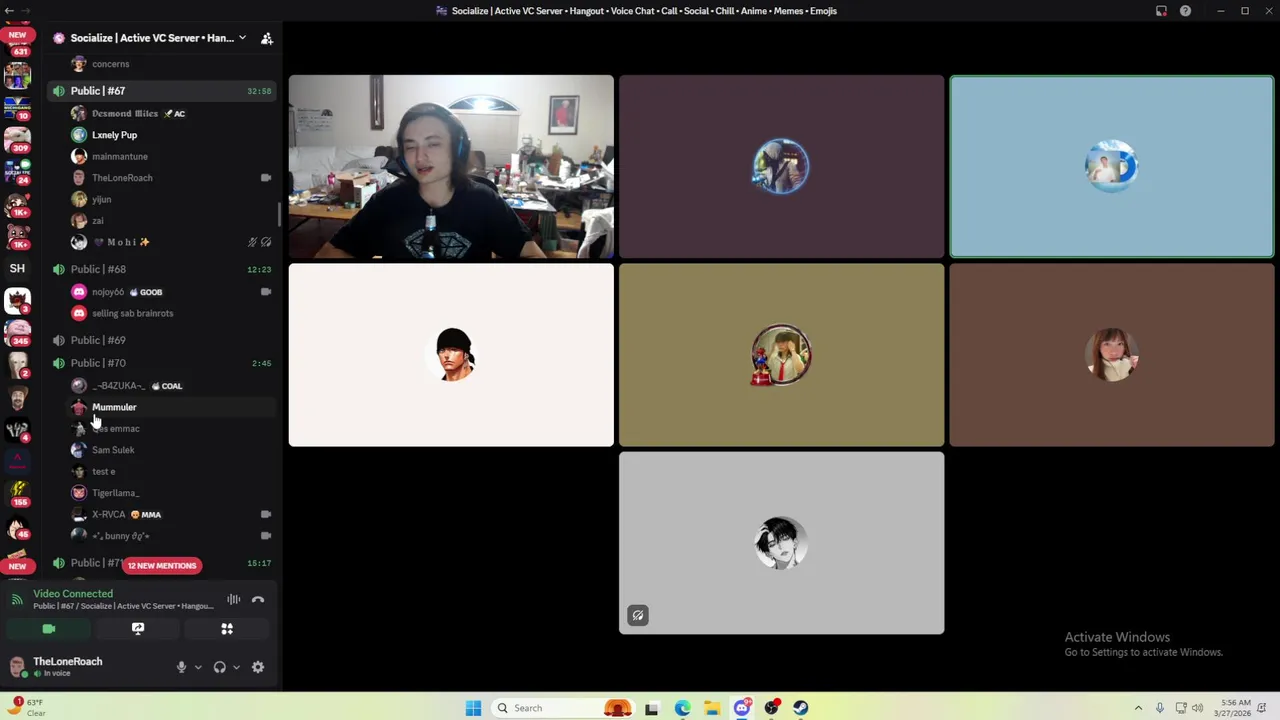Open the activities launcher button
Image resolution: width=1280 pixels, height=720 pixels.
click(x=227, y=629)
